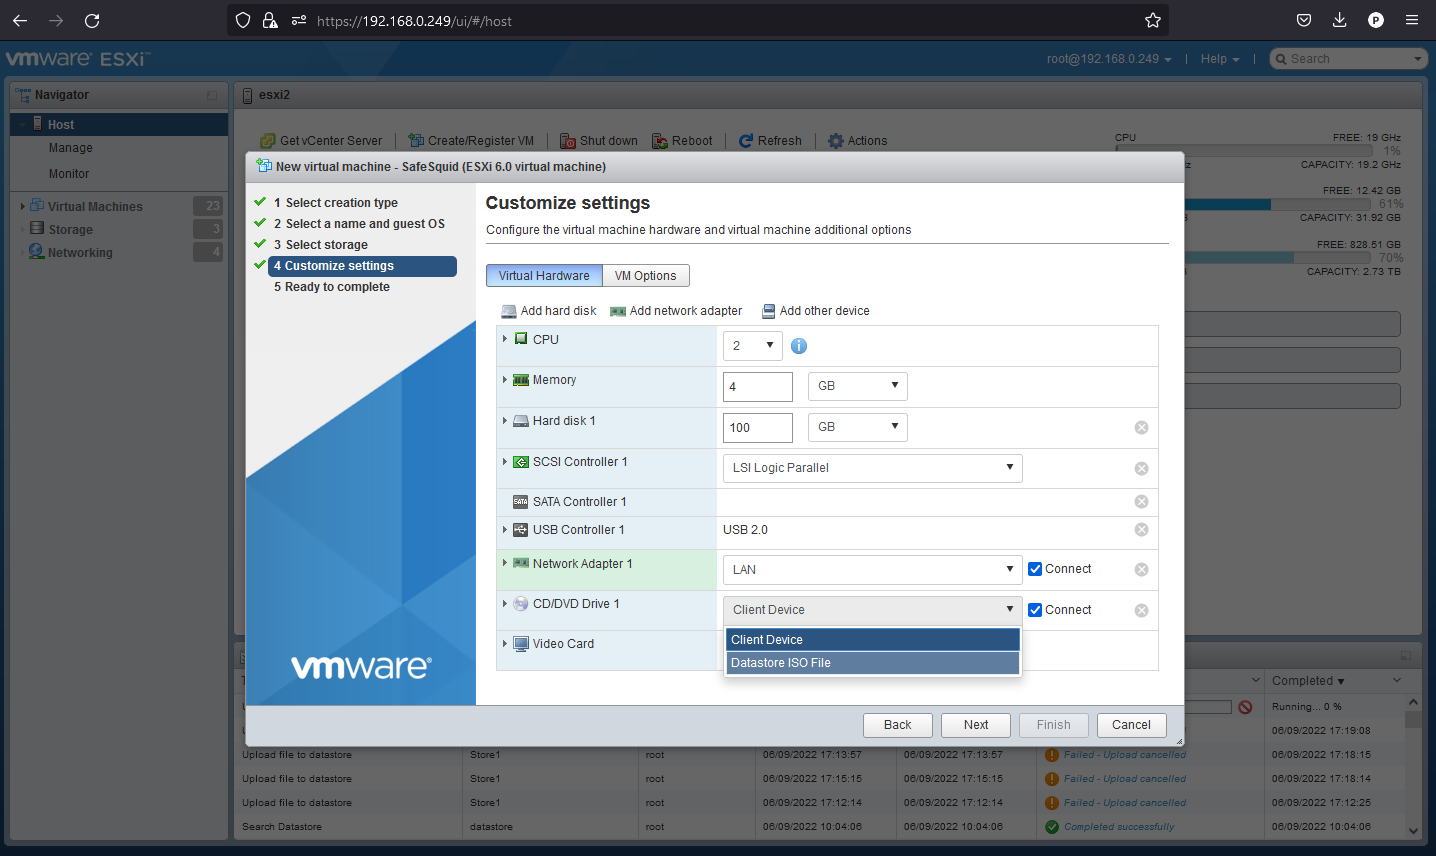Expand the USB Controller 1 row
Viewport: 1436px width, 856px height.
point(505,530)
